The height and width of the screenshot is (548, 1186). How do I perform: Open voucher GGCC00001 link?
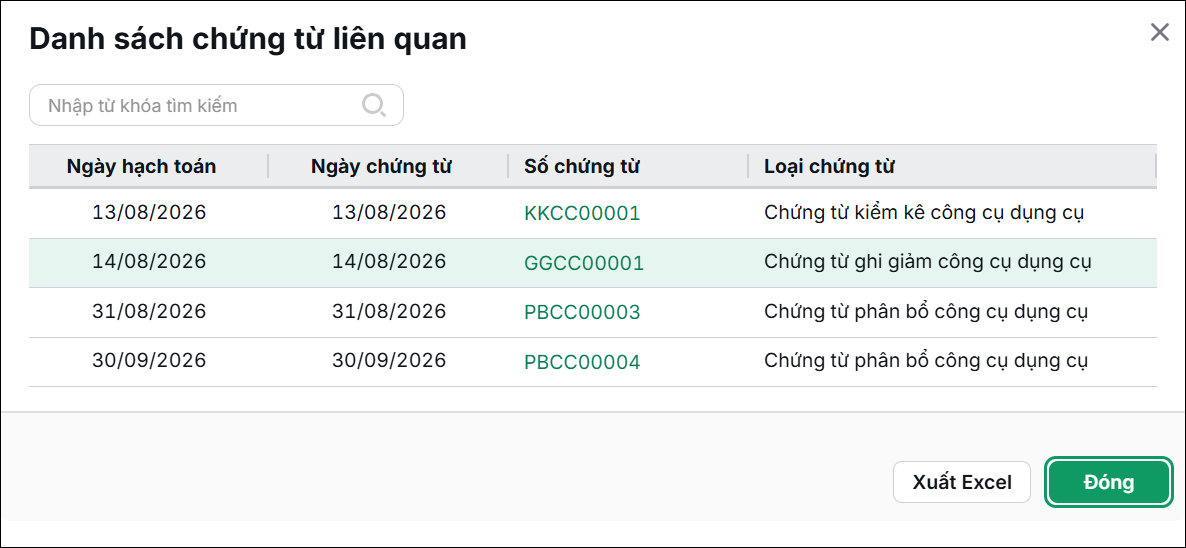(x=583, y=263)
